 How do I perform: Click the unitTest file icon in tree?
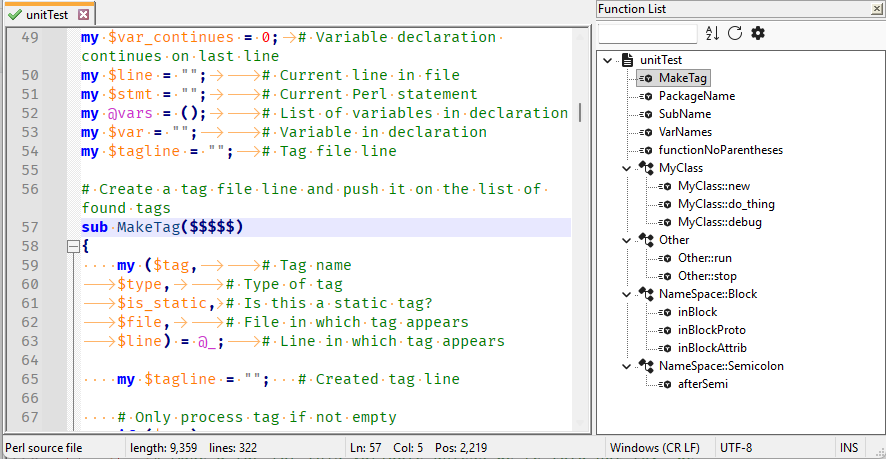[627, 60]
